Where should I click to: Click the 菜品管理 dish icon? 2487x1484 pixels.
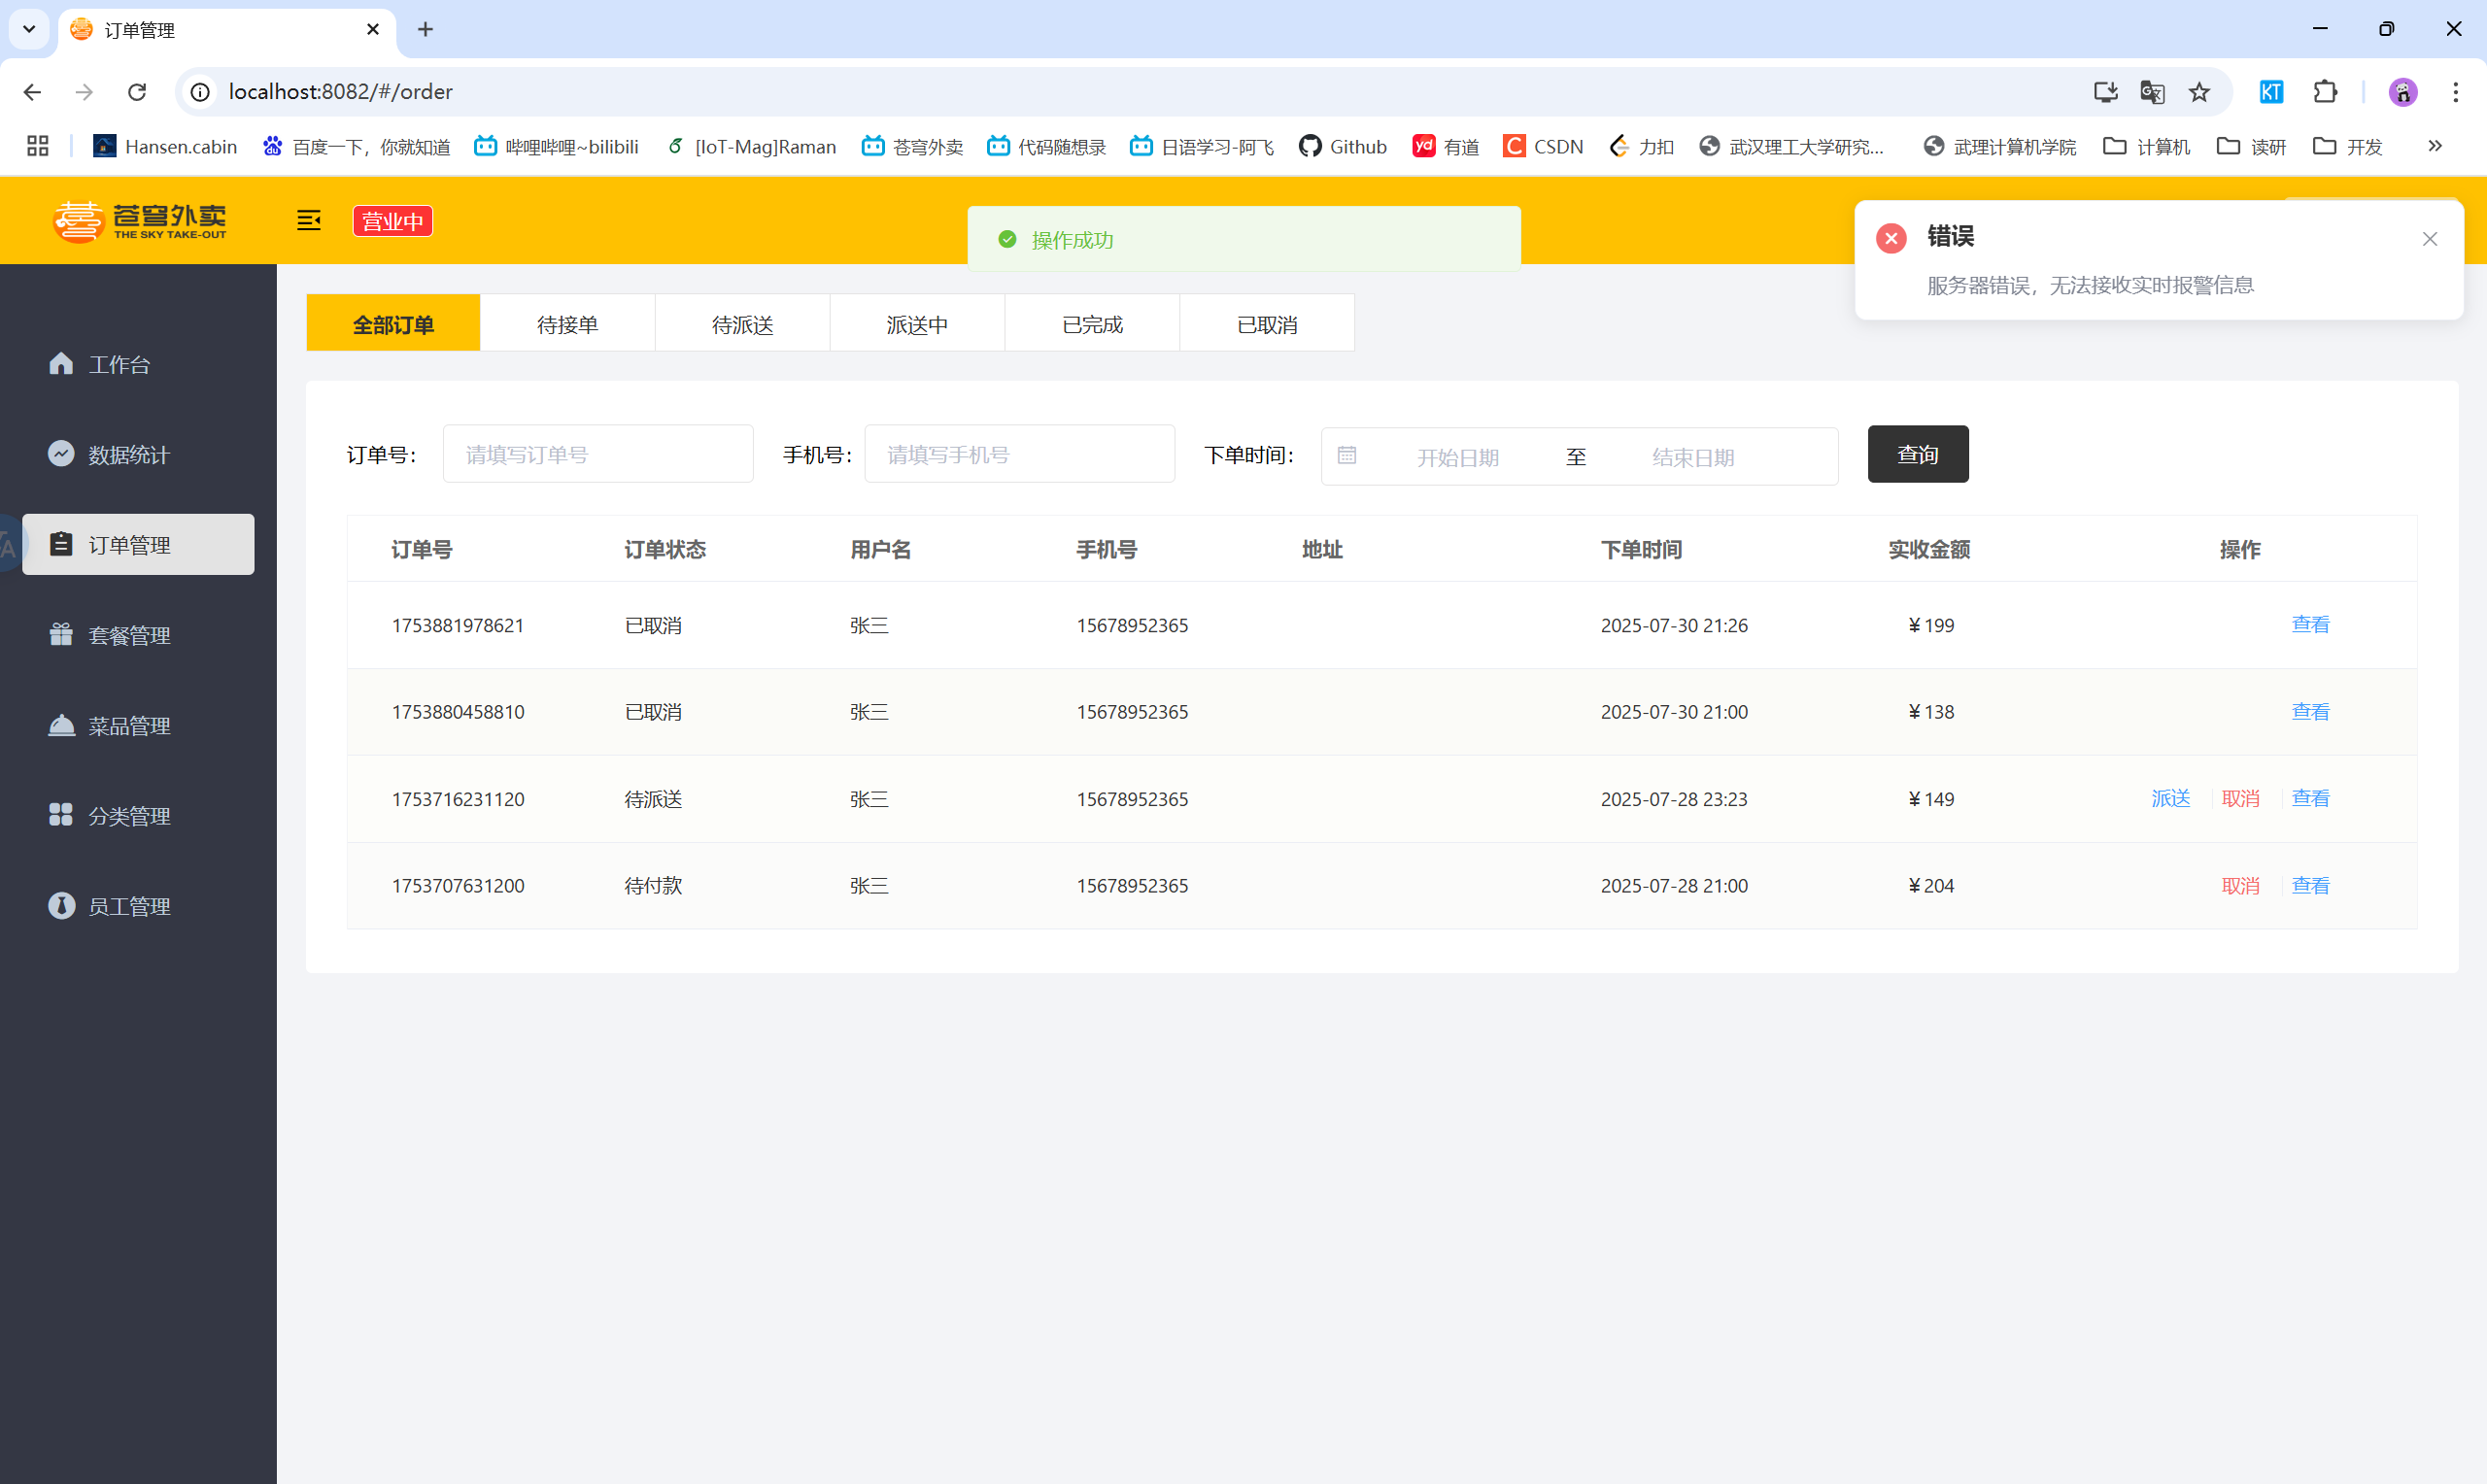coord(61,725)
